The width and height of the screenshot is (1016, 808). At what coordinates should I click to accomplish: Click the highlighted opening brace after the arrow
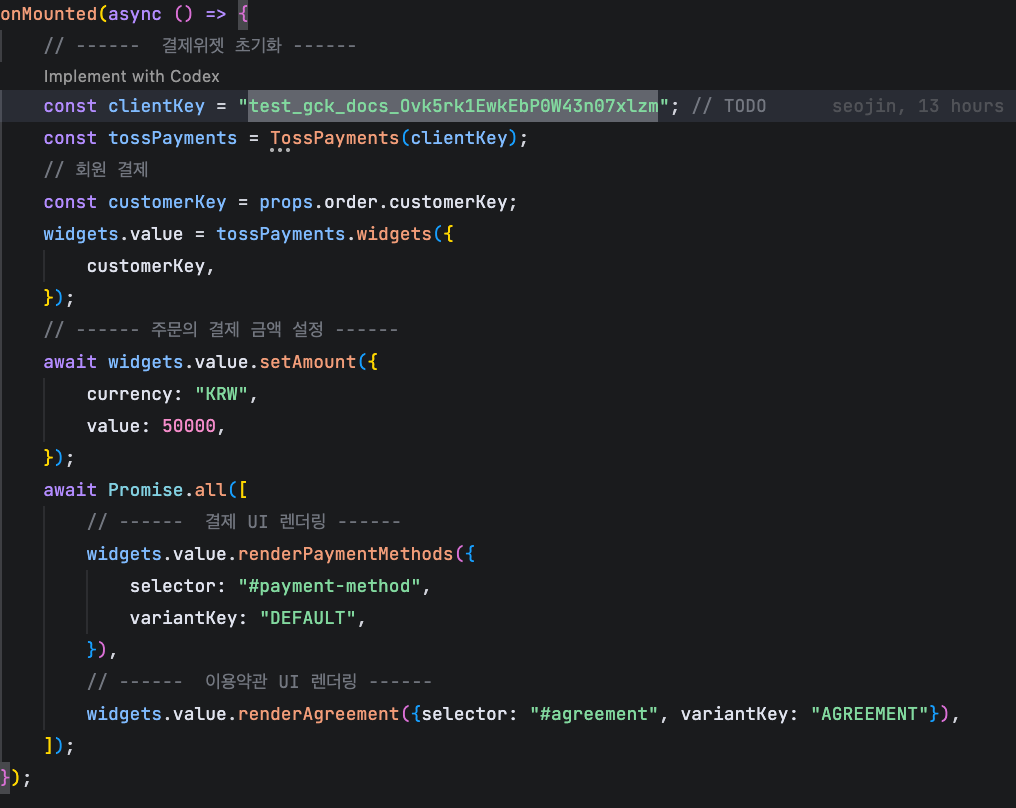tap(243, 14)
